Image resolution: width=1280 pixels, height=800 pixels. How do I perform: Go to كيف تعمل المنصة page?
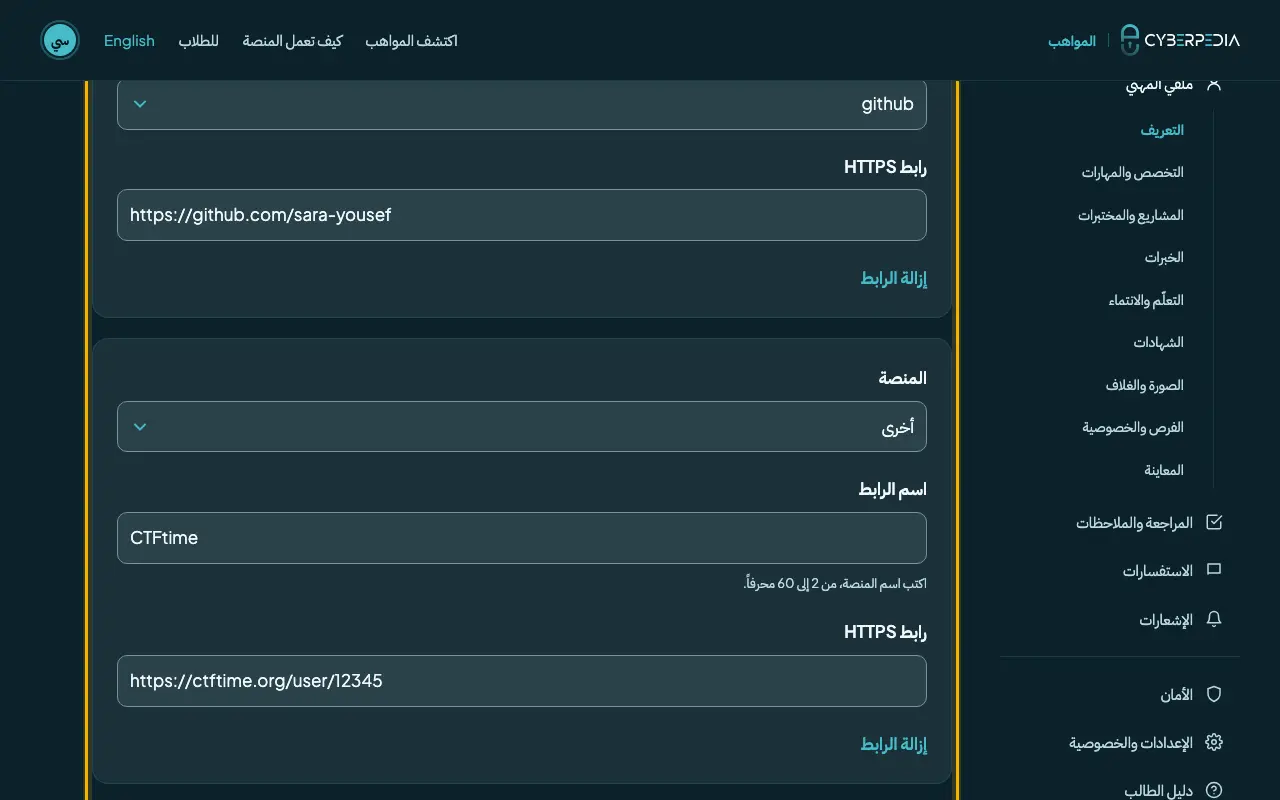[x=292, y=41]
